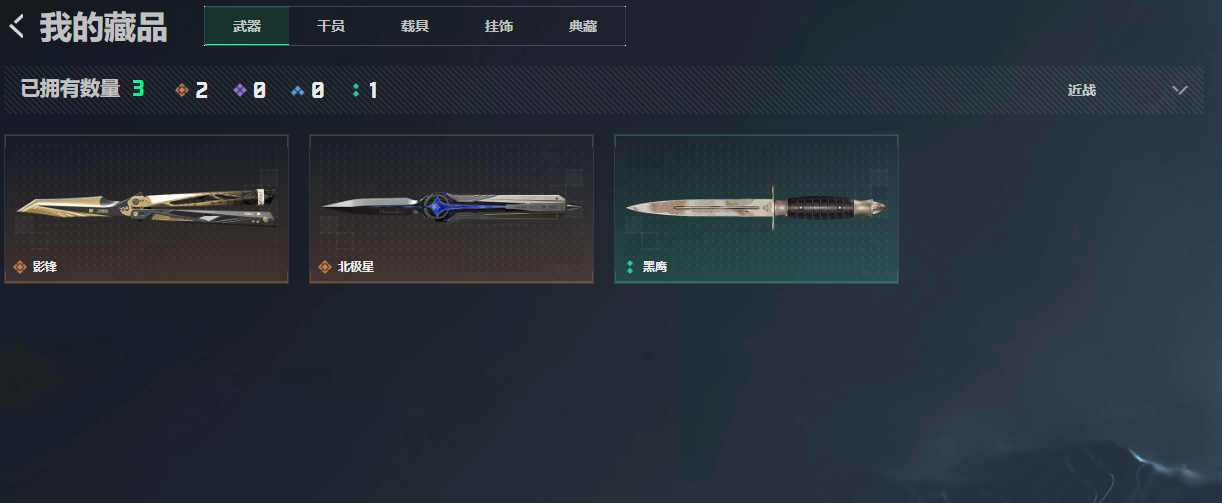Click green rarity icon beside 黑鹰
Screen dimensions: 1222x503
point(630,267)
